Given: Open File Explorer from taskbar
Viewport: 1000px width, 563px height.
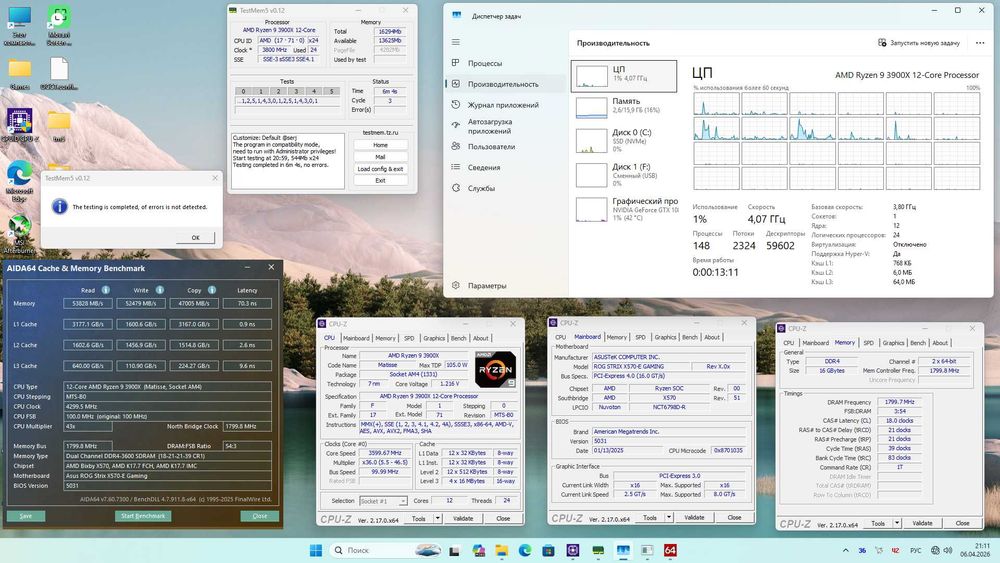Looking at the screenshot, I should pos(502,550).
